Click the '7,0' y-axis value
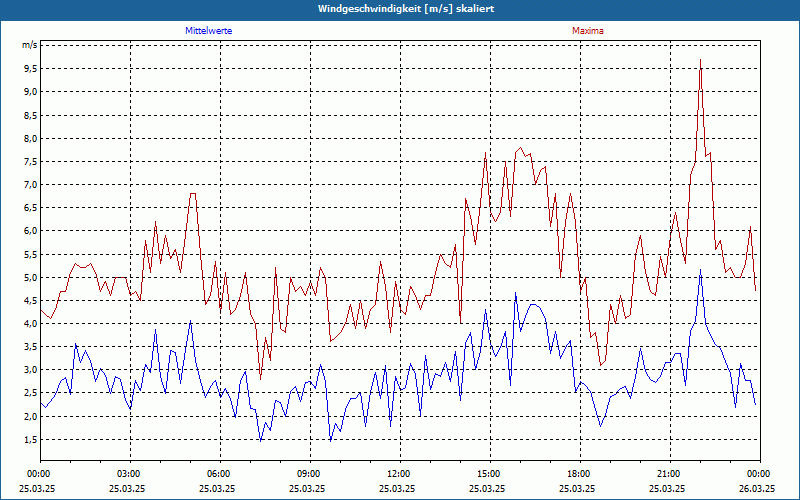 31,185
